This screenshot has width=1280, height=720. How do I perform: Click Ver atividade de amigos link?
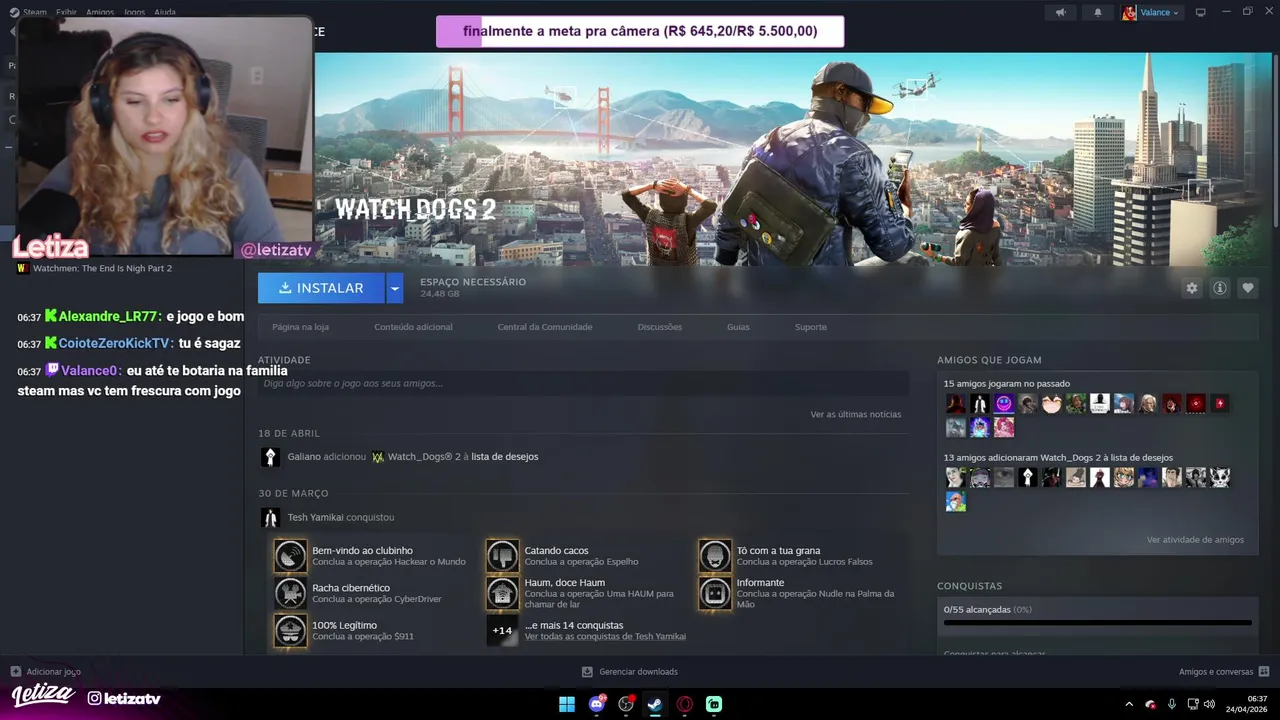pos(1195,540)
